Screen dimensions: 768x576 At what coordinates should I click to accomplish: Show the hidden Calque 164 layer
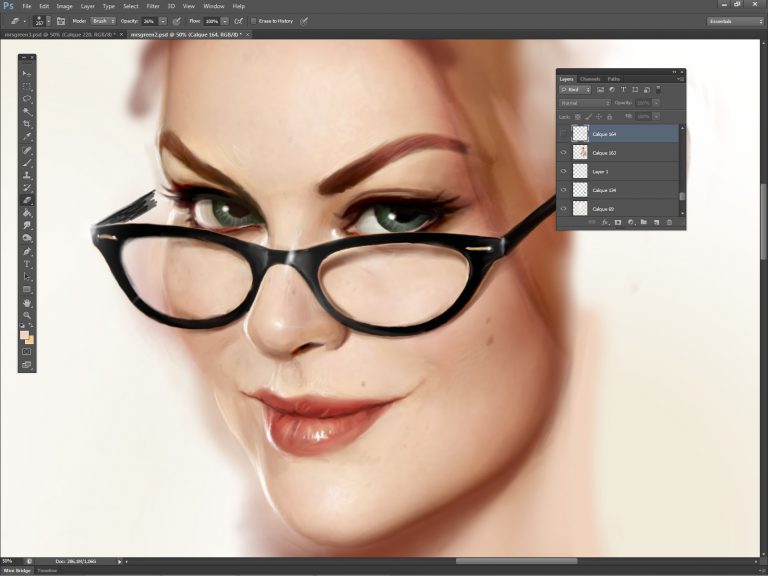[563, 134]
